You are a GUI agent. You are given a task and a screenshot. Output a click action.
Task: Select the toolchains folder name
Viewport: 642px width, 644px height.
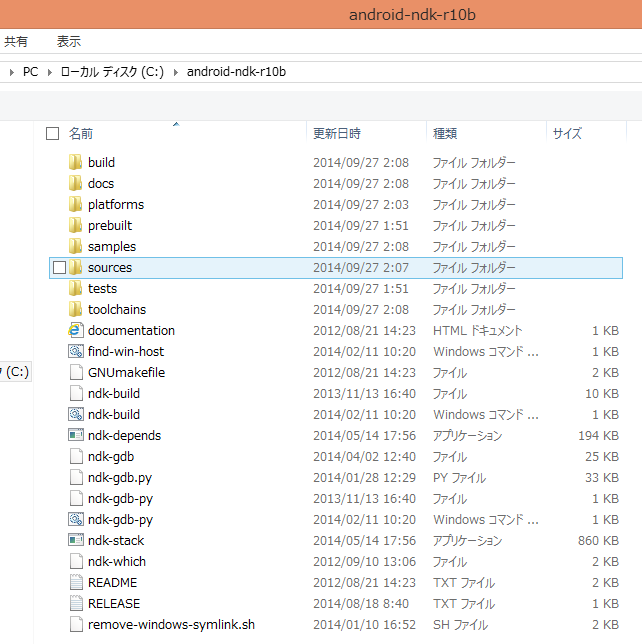pyautogui.click(x=117, y=309)
